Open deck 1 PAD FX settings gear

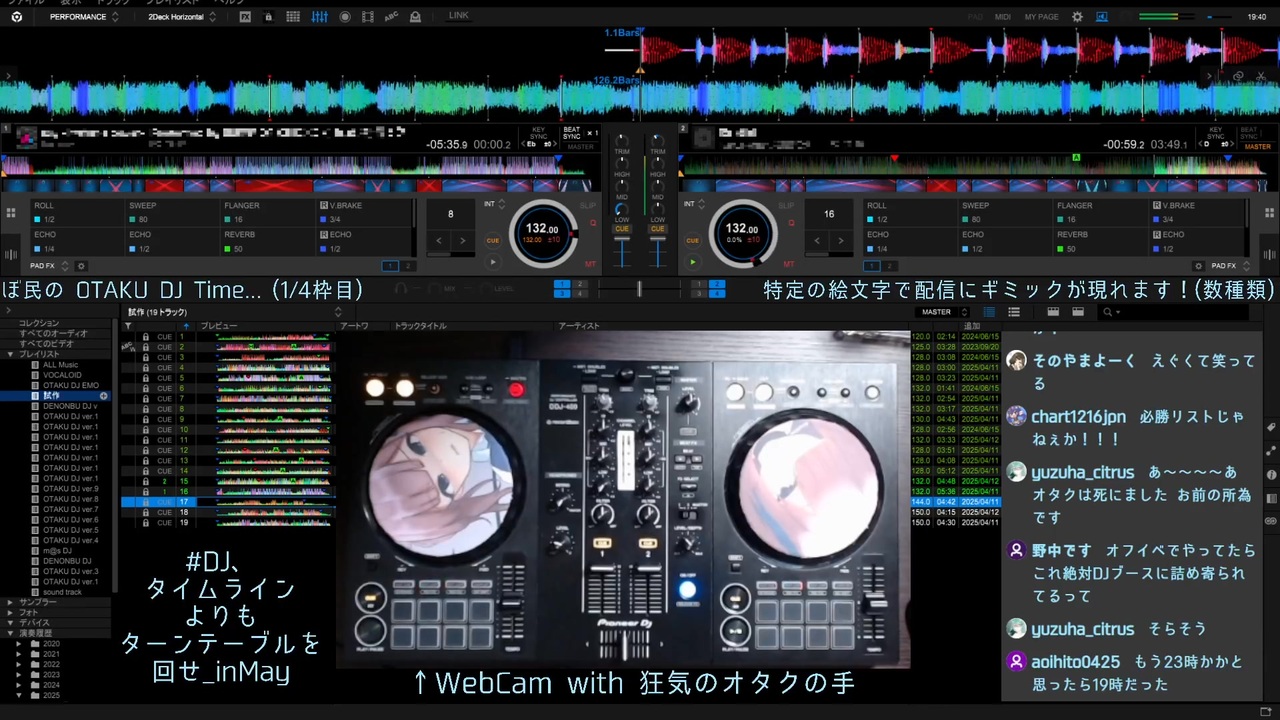point(81,266)
